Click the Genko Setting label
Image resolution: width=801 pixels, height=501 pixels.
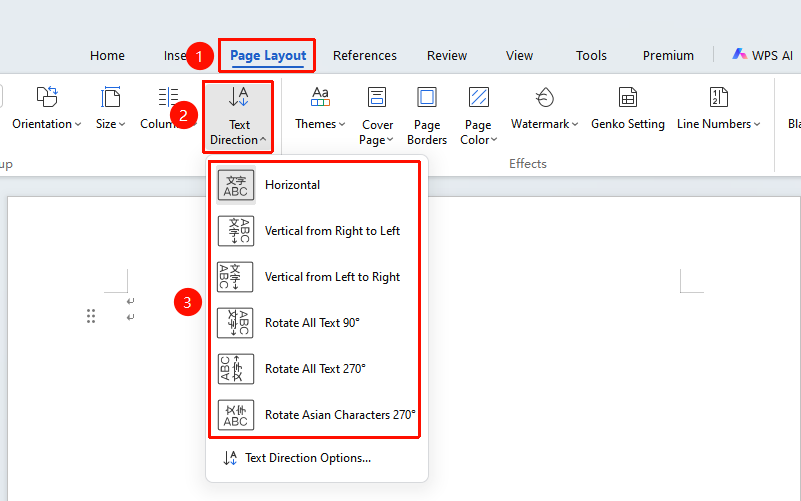(628, 124)
